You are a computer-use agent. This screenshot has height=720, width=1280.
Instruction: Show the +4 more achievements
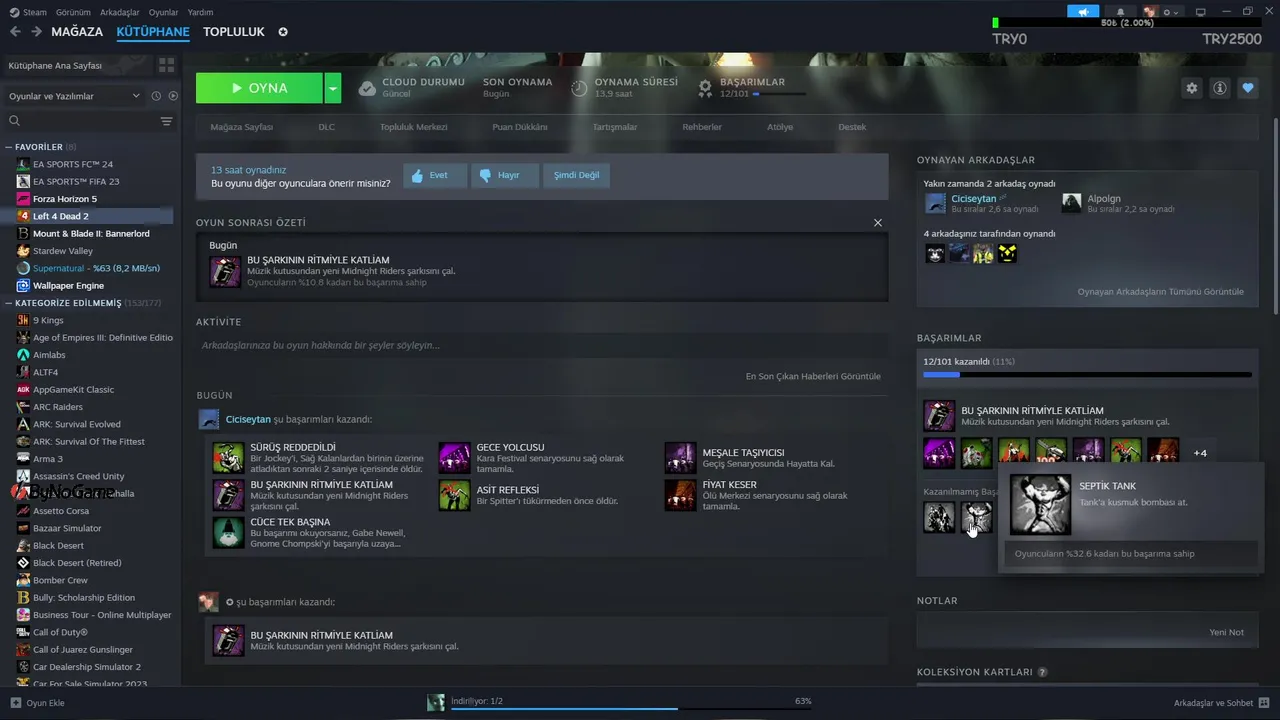1200,453
